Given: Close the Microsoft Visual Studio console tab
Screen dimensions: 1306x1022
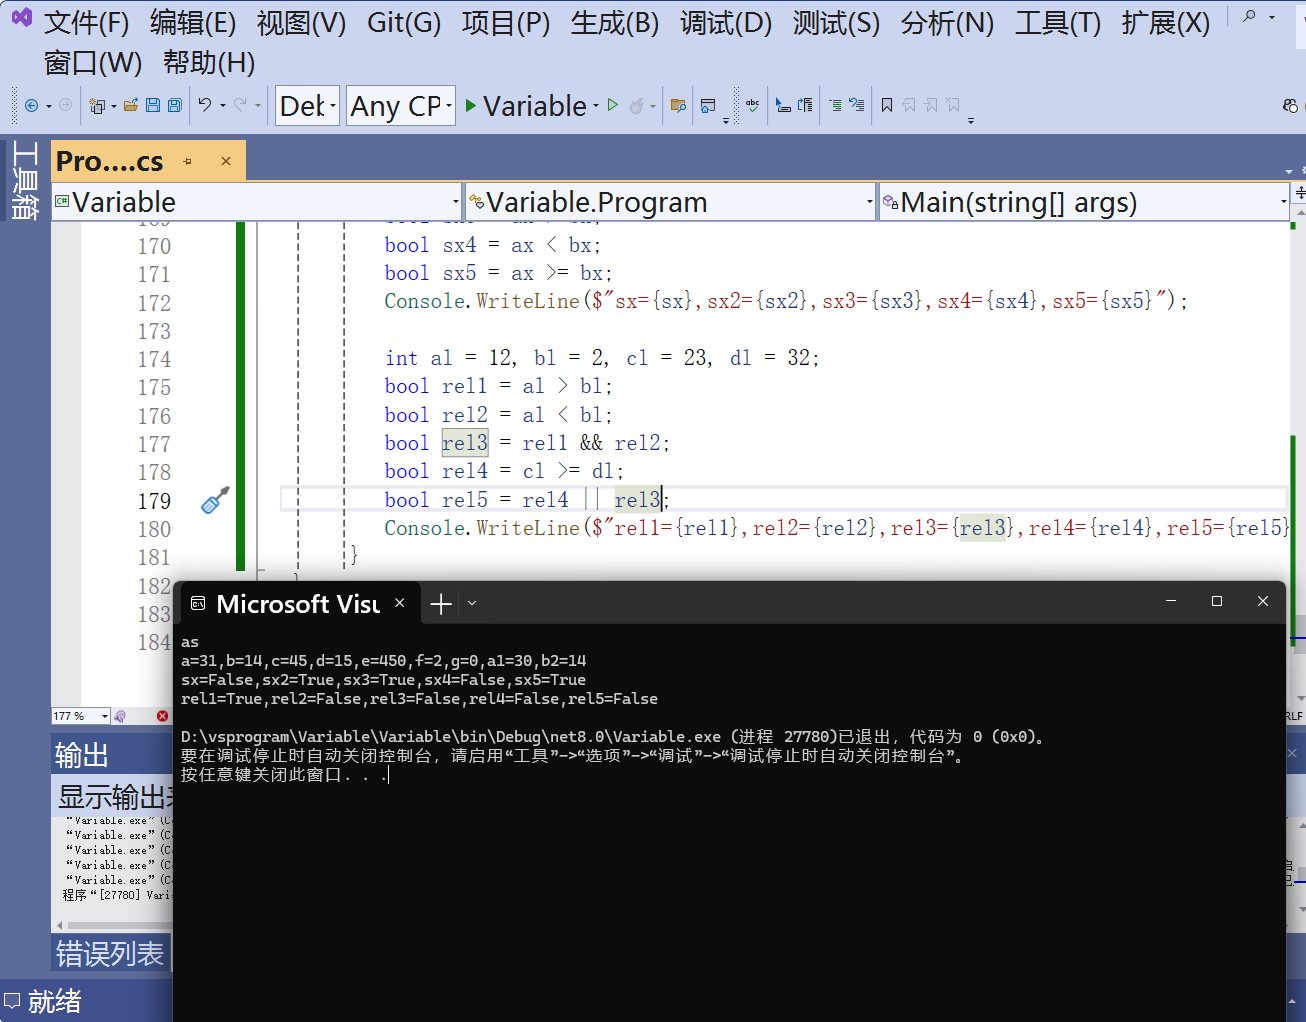Looking at the screenshot, I should [x=400, y=603].
